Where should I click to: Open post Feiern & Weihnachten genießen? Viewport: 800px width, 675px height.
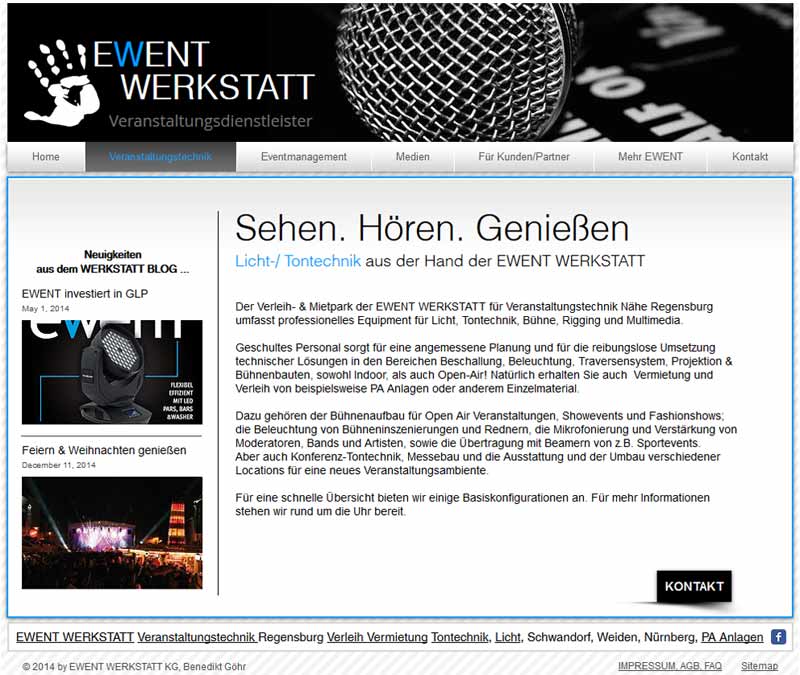[x=104, y=451]
